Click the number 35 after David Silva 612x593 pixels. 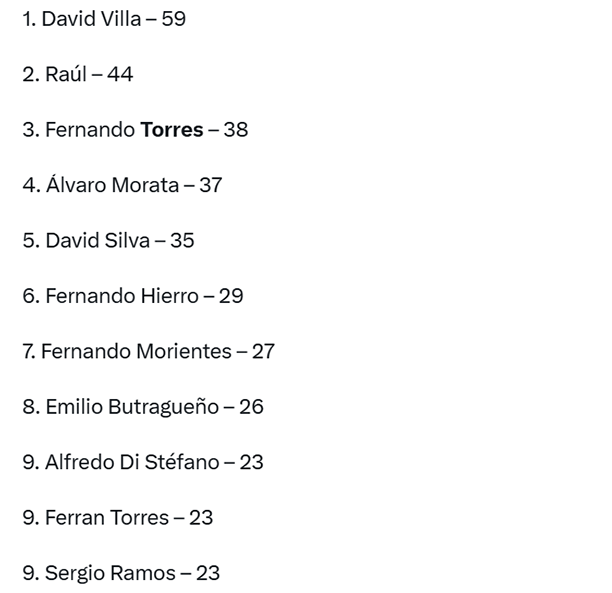(x=182, y=241)
